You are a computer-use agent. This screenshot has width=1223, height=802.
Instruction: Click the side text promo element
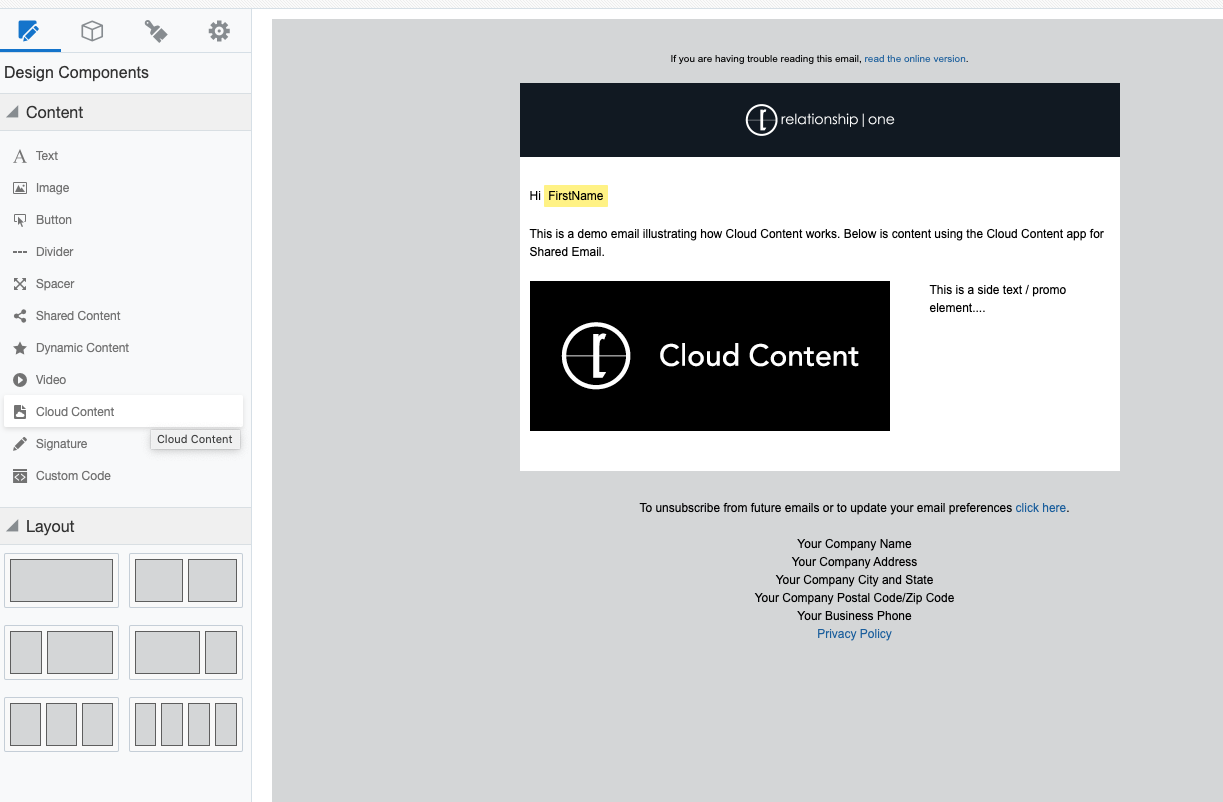coord(998,299)
